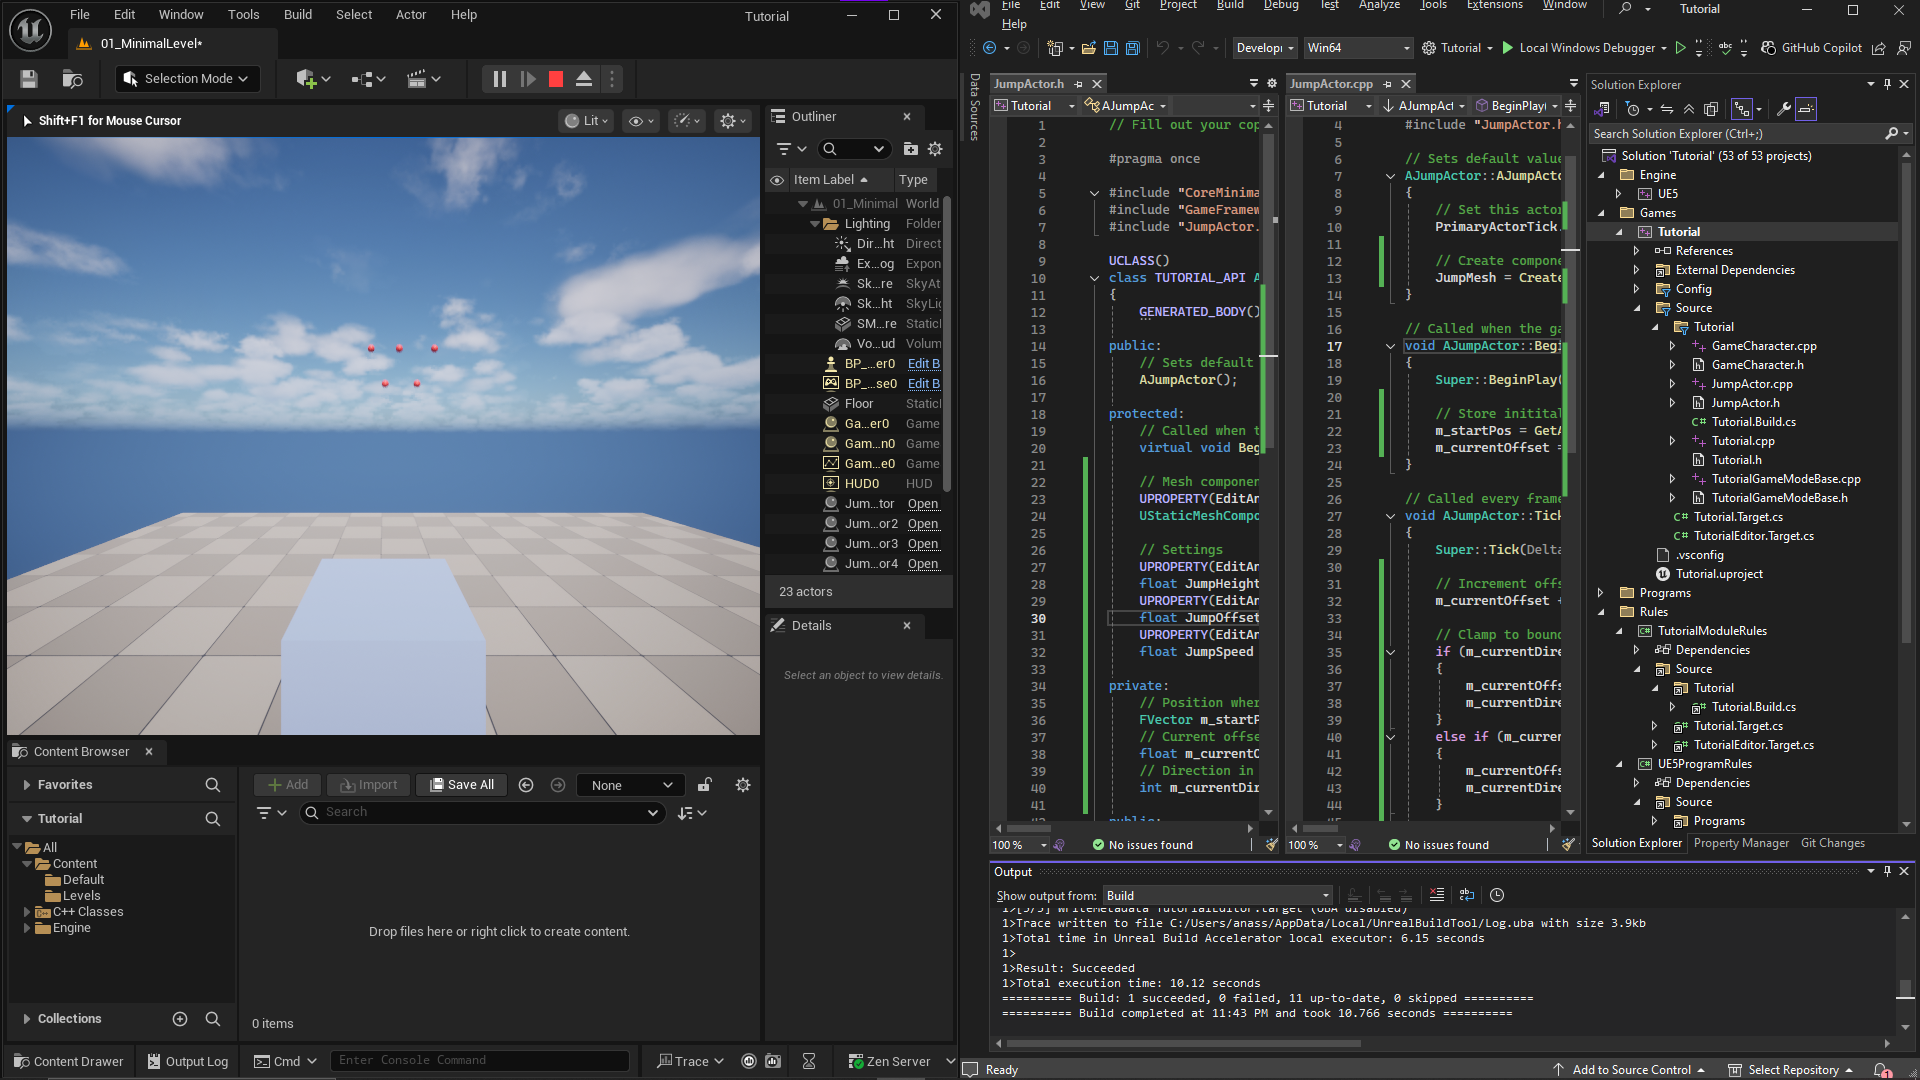
Task: Click the Content Browser search field
Action: pyautogui.click(x=481, y=813)
